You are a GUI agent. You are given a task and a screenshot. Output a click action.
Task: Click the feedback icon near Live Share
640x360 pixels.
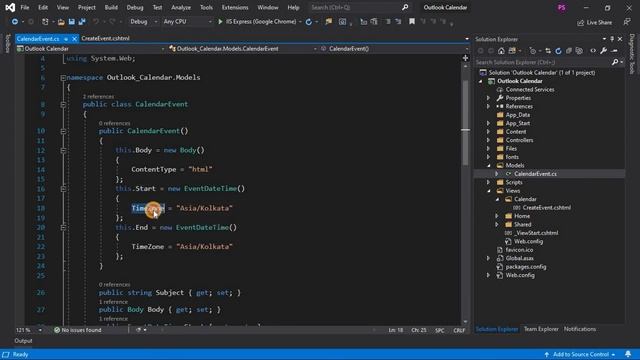tap(627, 22)
